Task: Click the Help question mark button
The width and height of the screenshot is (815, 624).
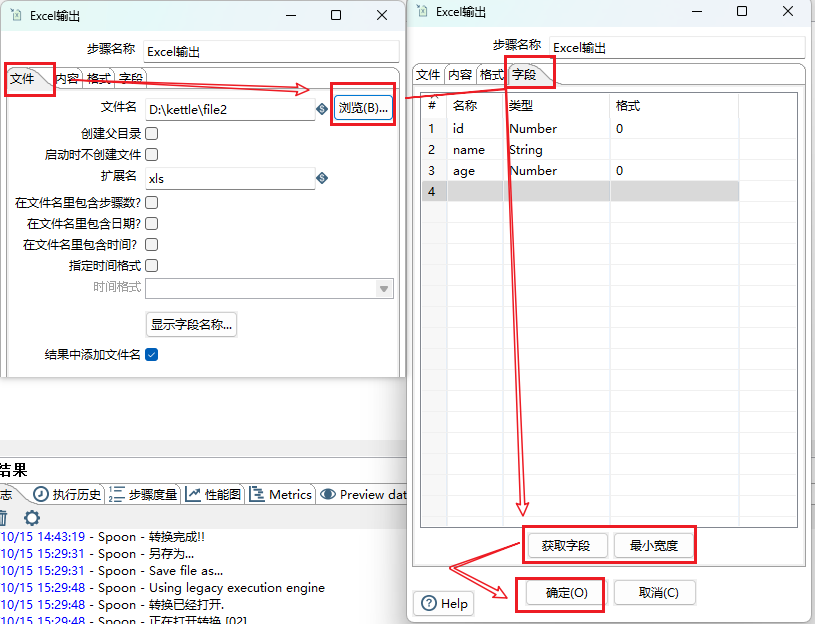Action: (x=443, y=603)
